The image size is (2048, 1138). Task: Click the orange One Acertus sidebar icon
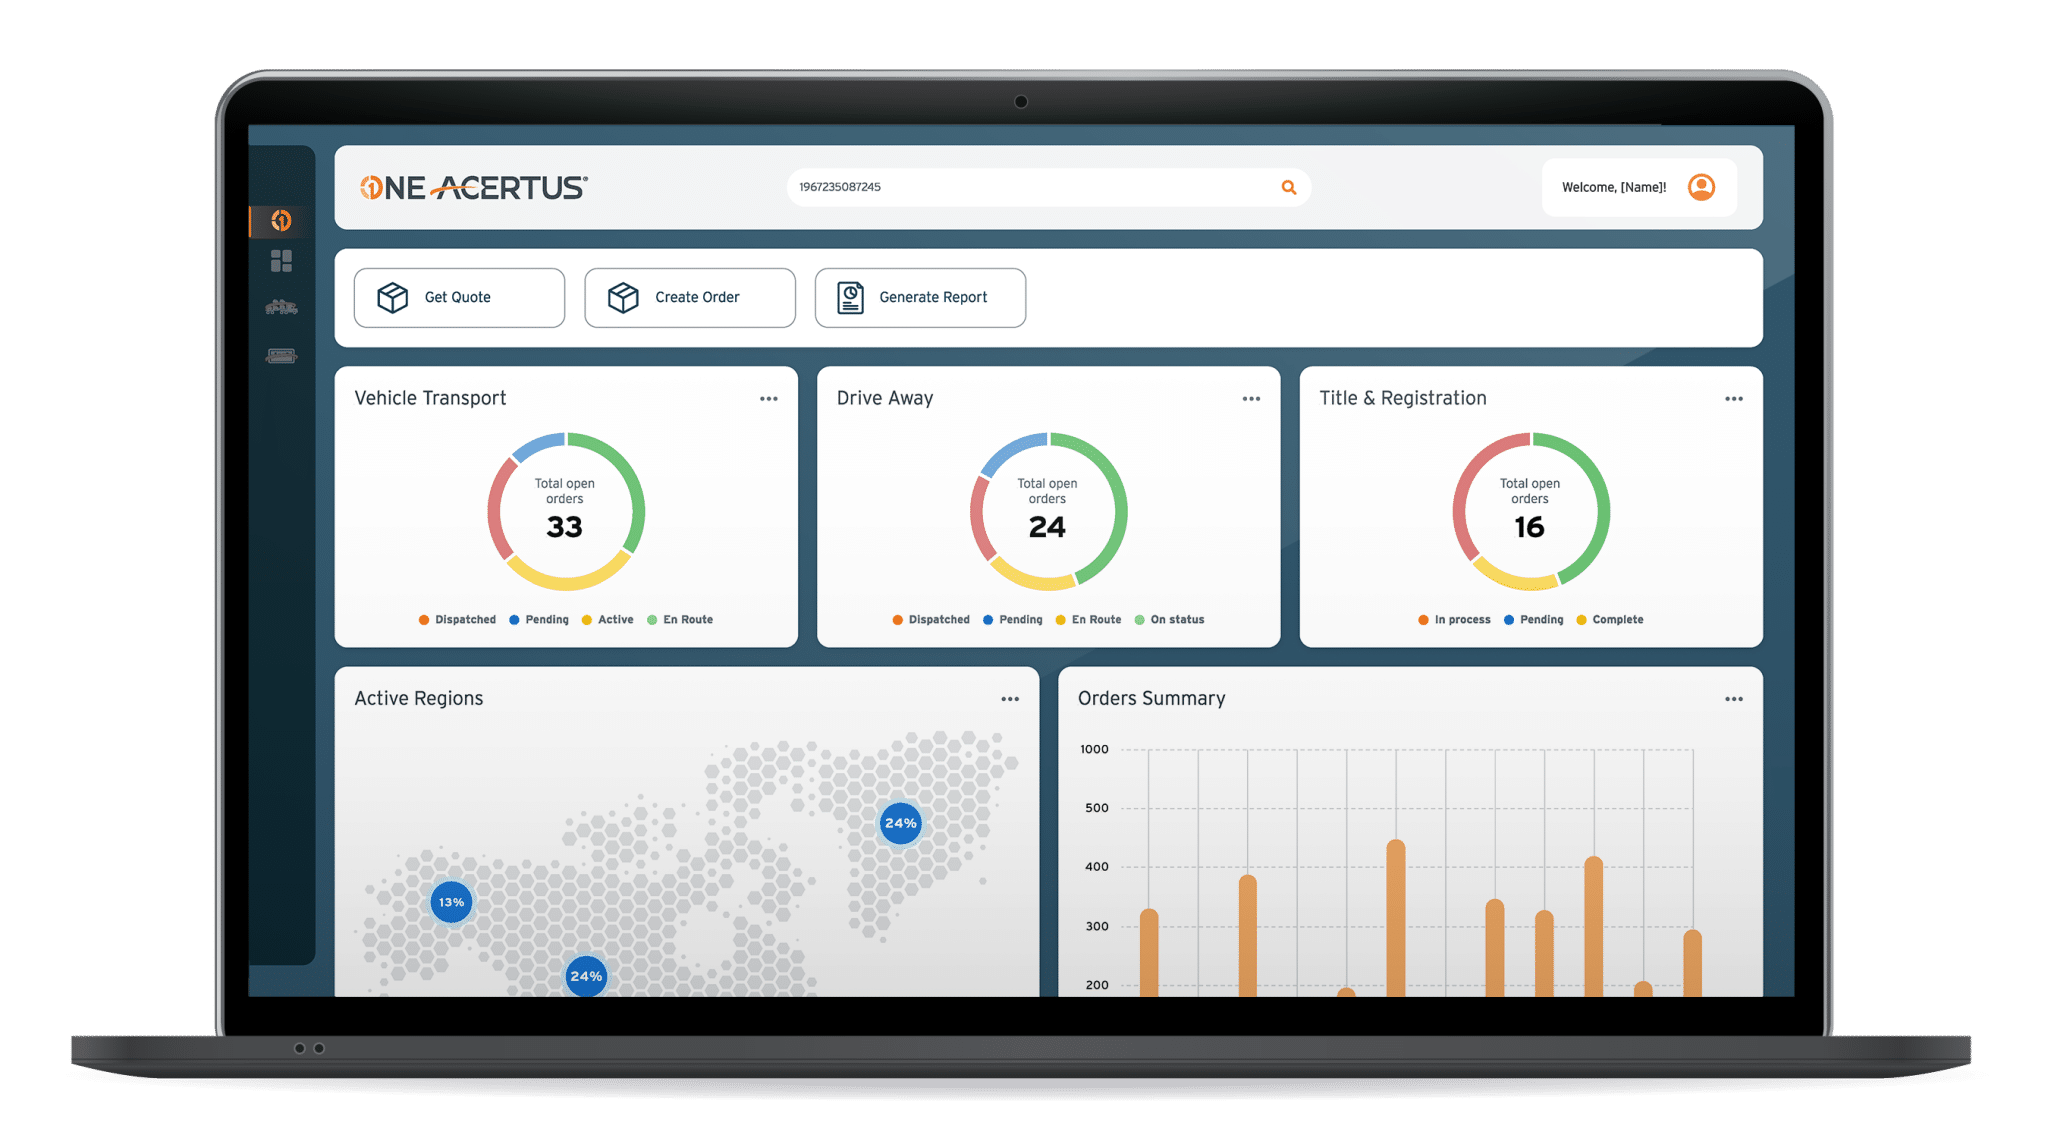[x=281, y=221]
